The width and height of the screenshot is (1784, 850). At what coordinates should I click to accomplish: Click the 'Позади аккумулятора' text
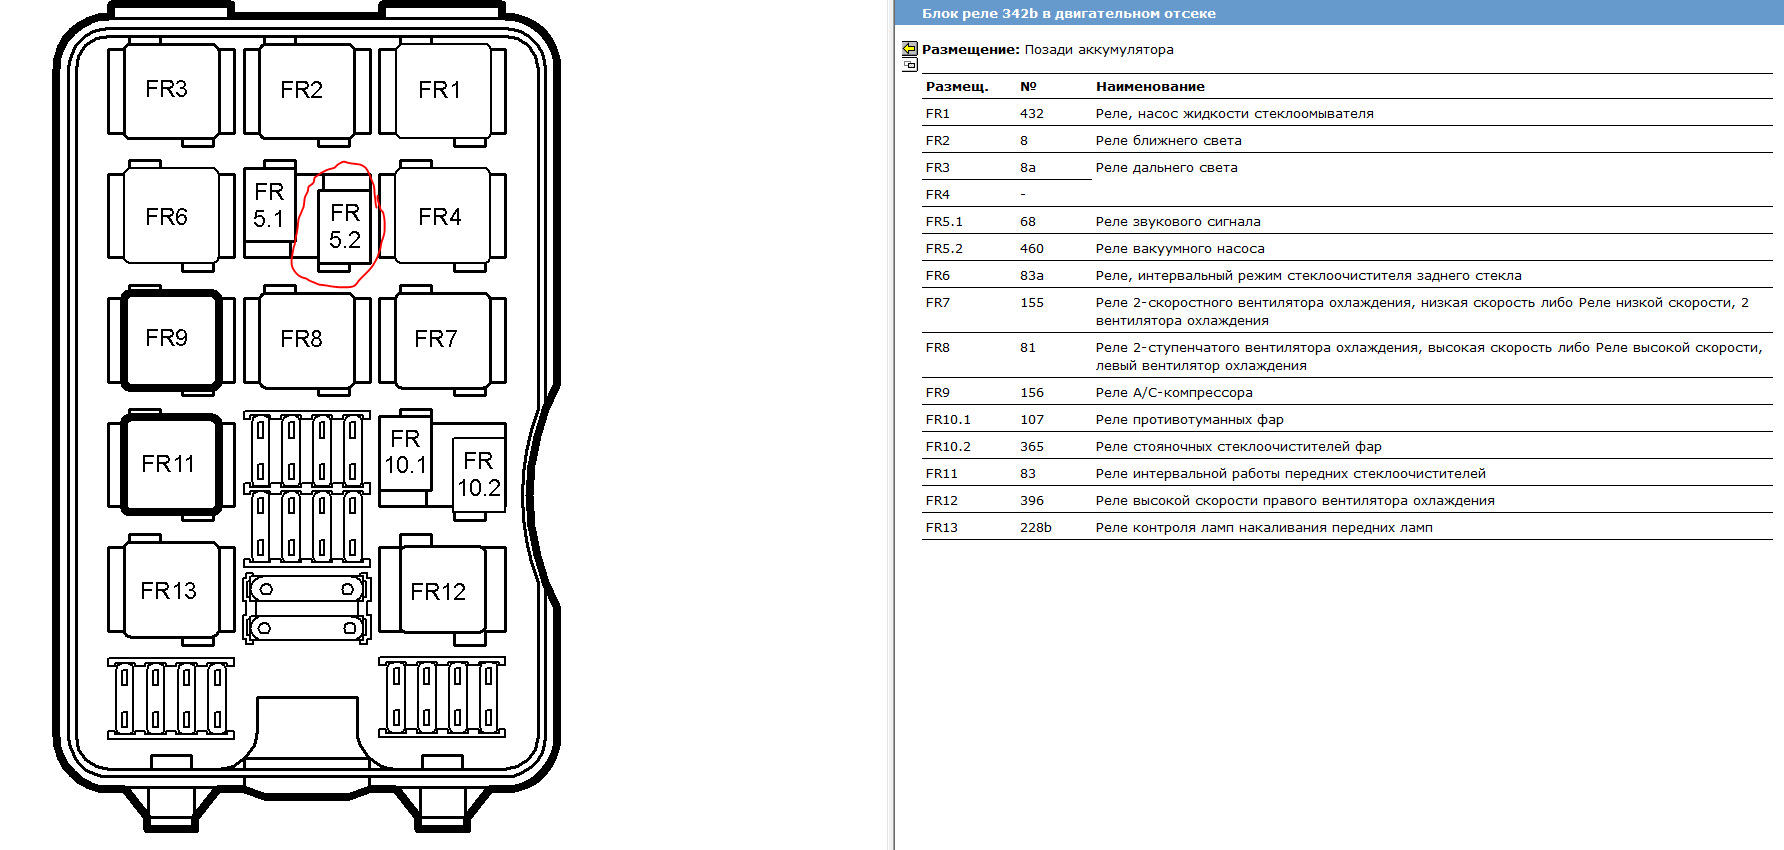[x=1099, y=49]
